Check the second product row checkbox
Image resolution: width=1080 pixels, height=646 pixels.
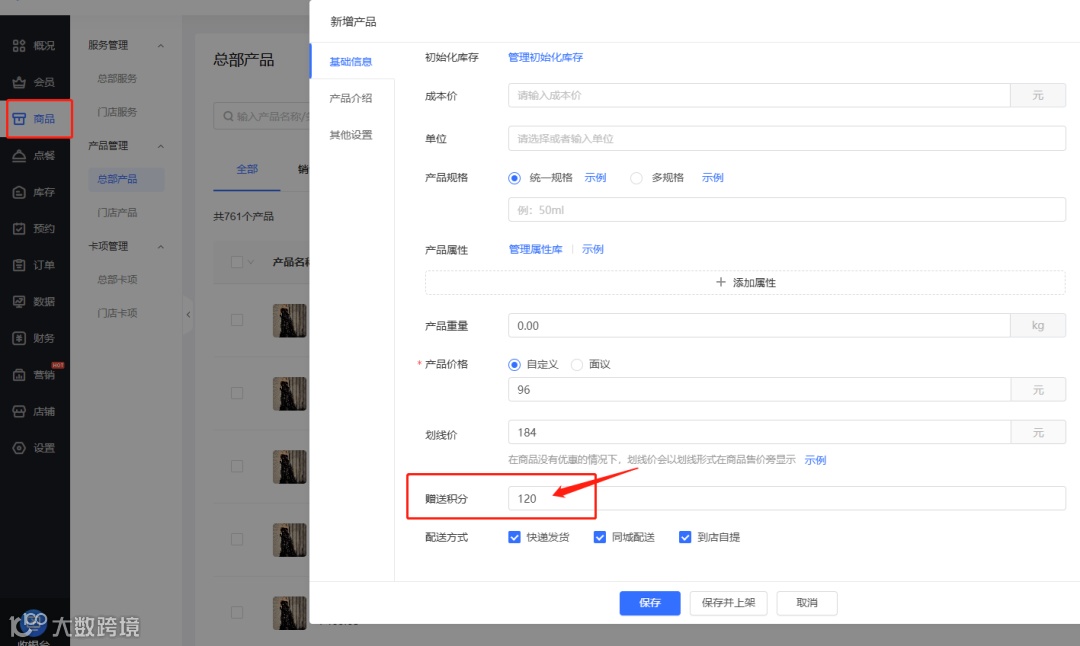click(x=237, y=393)
